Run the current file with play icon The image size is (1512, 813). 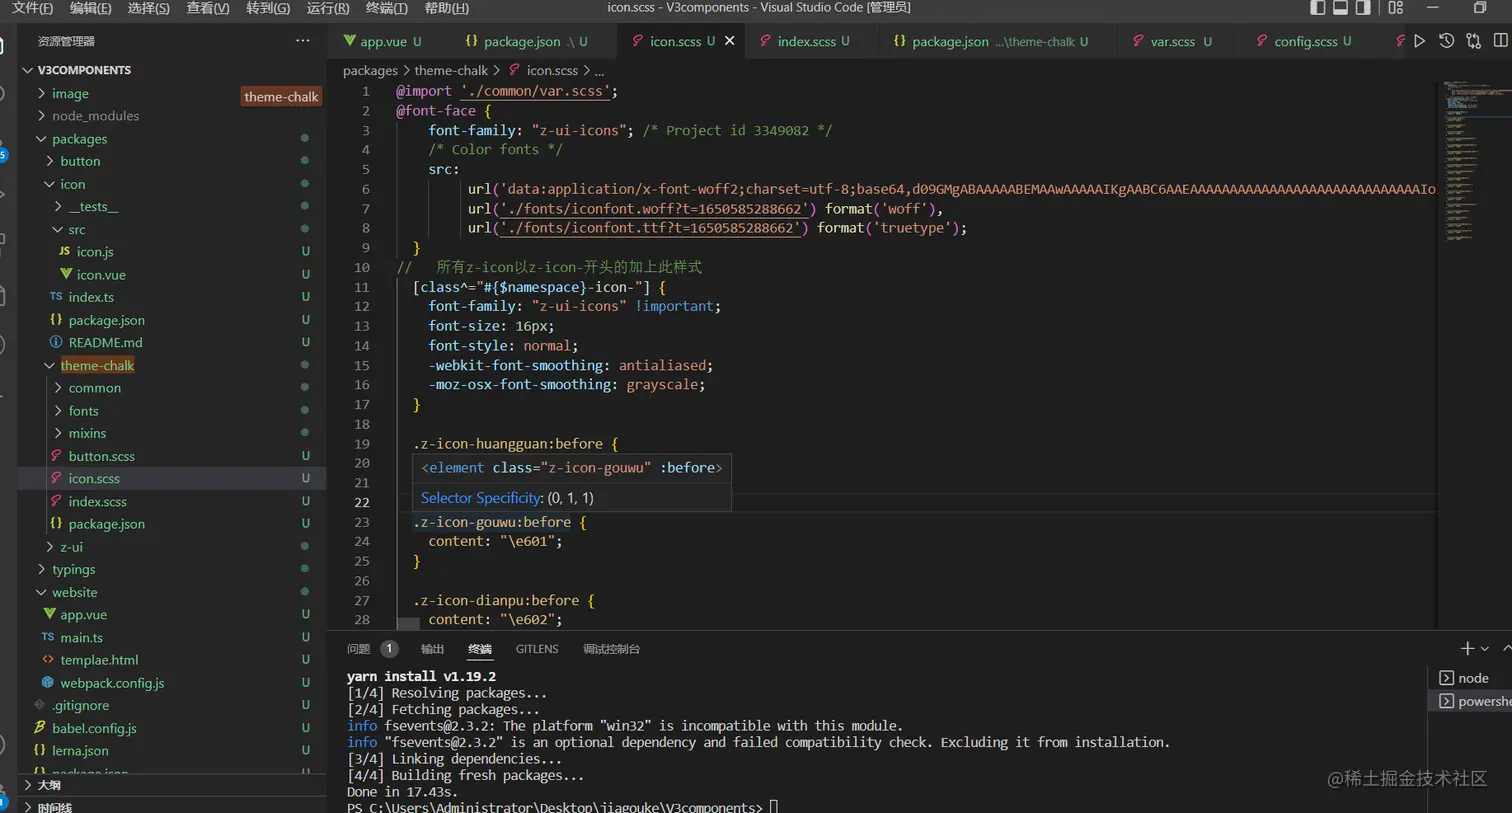click(x=1419, y=41)
